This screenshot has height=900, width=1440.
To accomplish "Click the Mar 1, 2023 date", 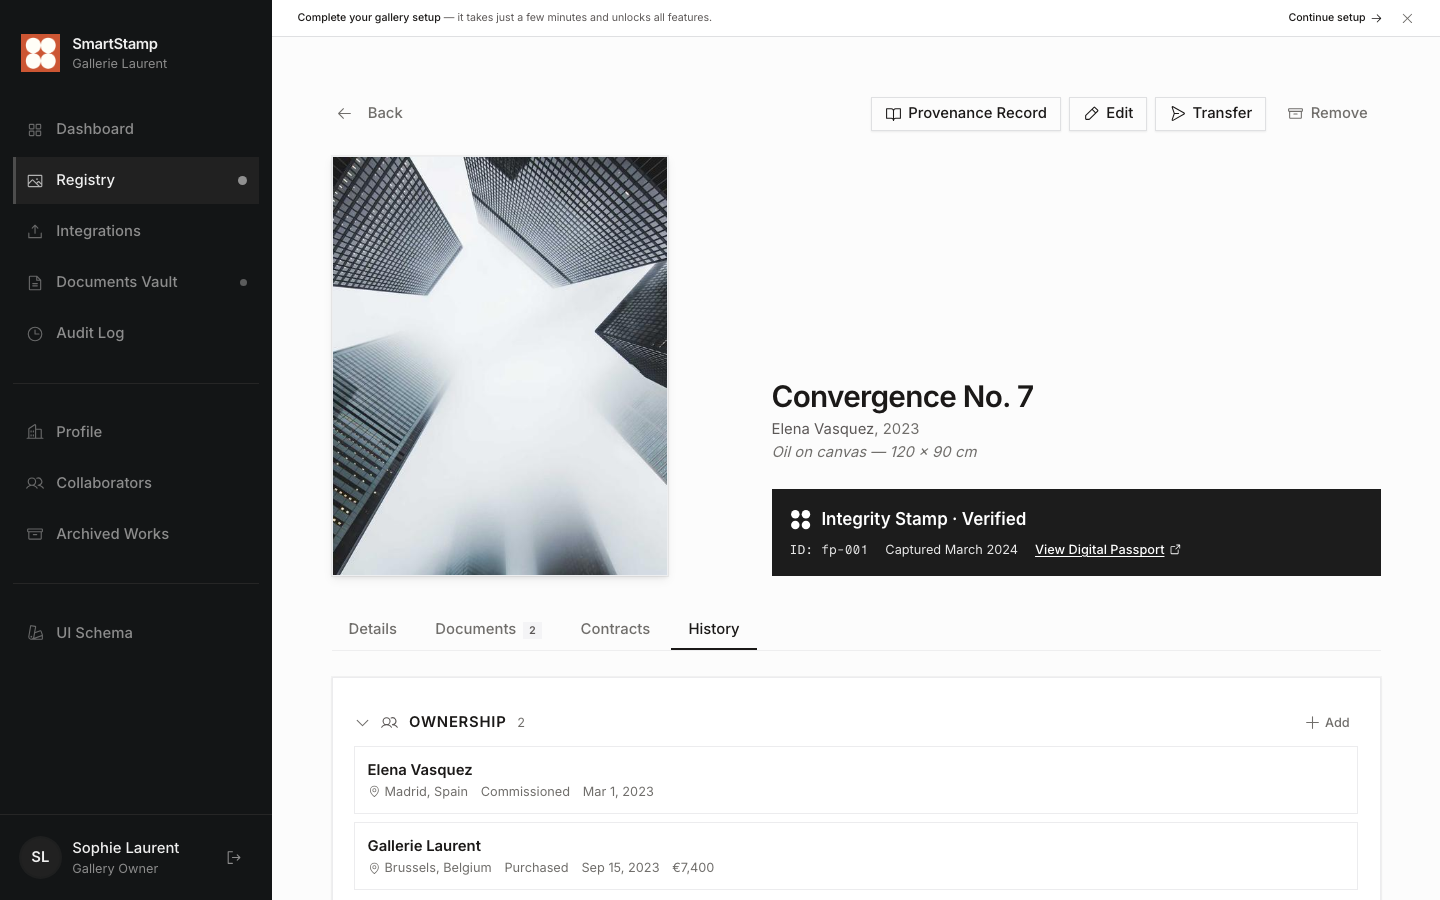I will [618, 791].
